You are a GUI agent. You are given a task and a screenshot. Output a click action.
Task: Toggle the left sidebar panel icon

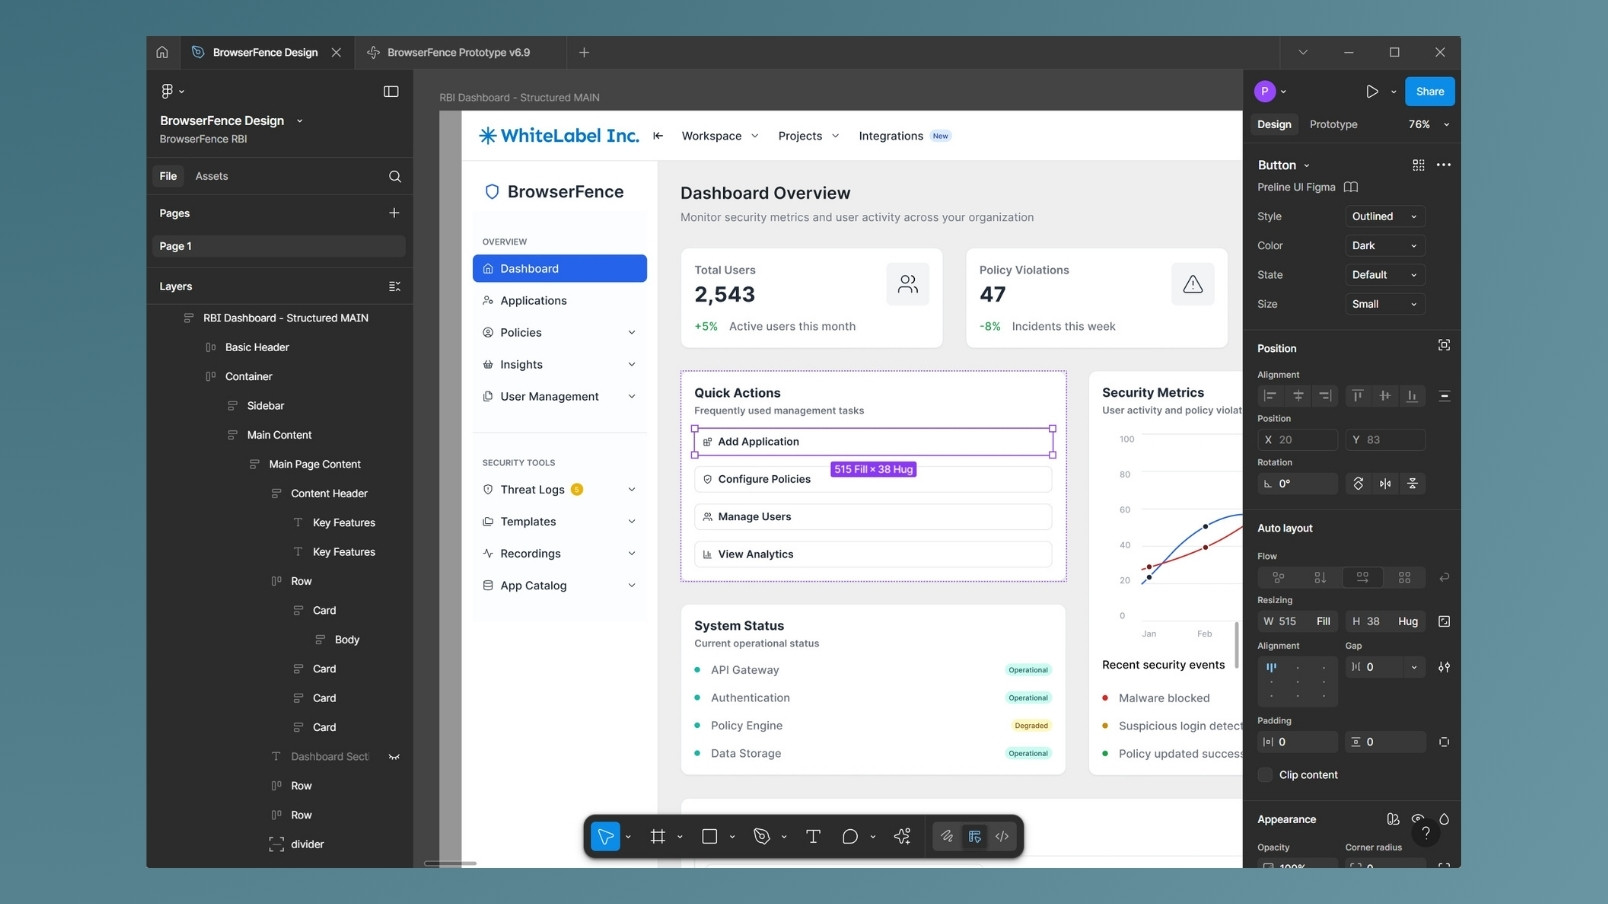click(391, 91)
